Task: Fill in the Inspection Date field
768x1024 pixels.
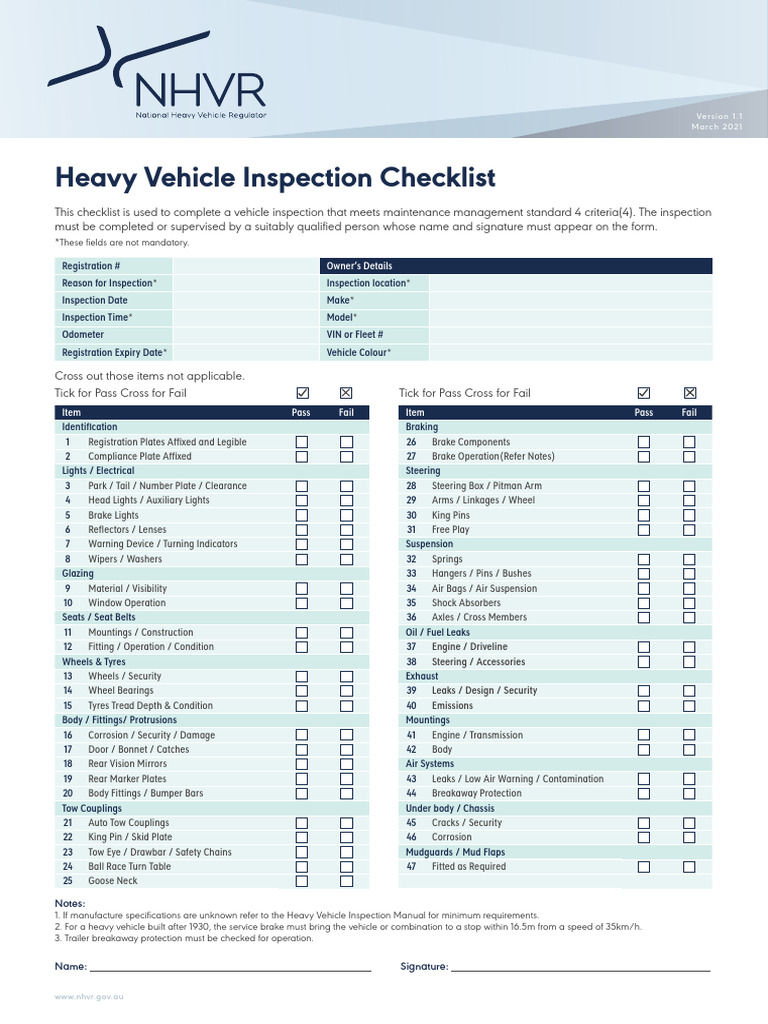Action: tap(244, 300)
